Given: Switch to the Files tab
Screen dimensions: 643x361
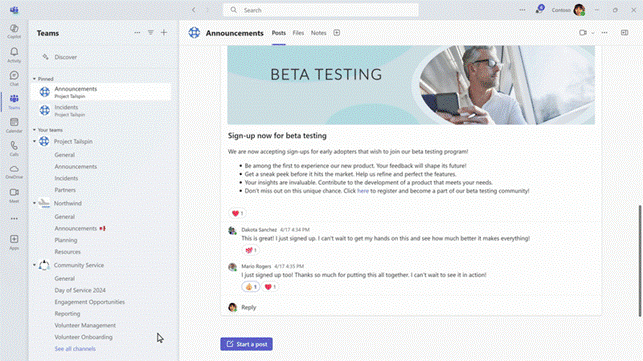Looking at the screenshot, I should 298,33.
